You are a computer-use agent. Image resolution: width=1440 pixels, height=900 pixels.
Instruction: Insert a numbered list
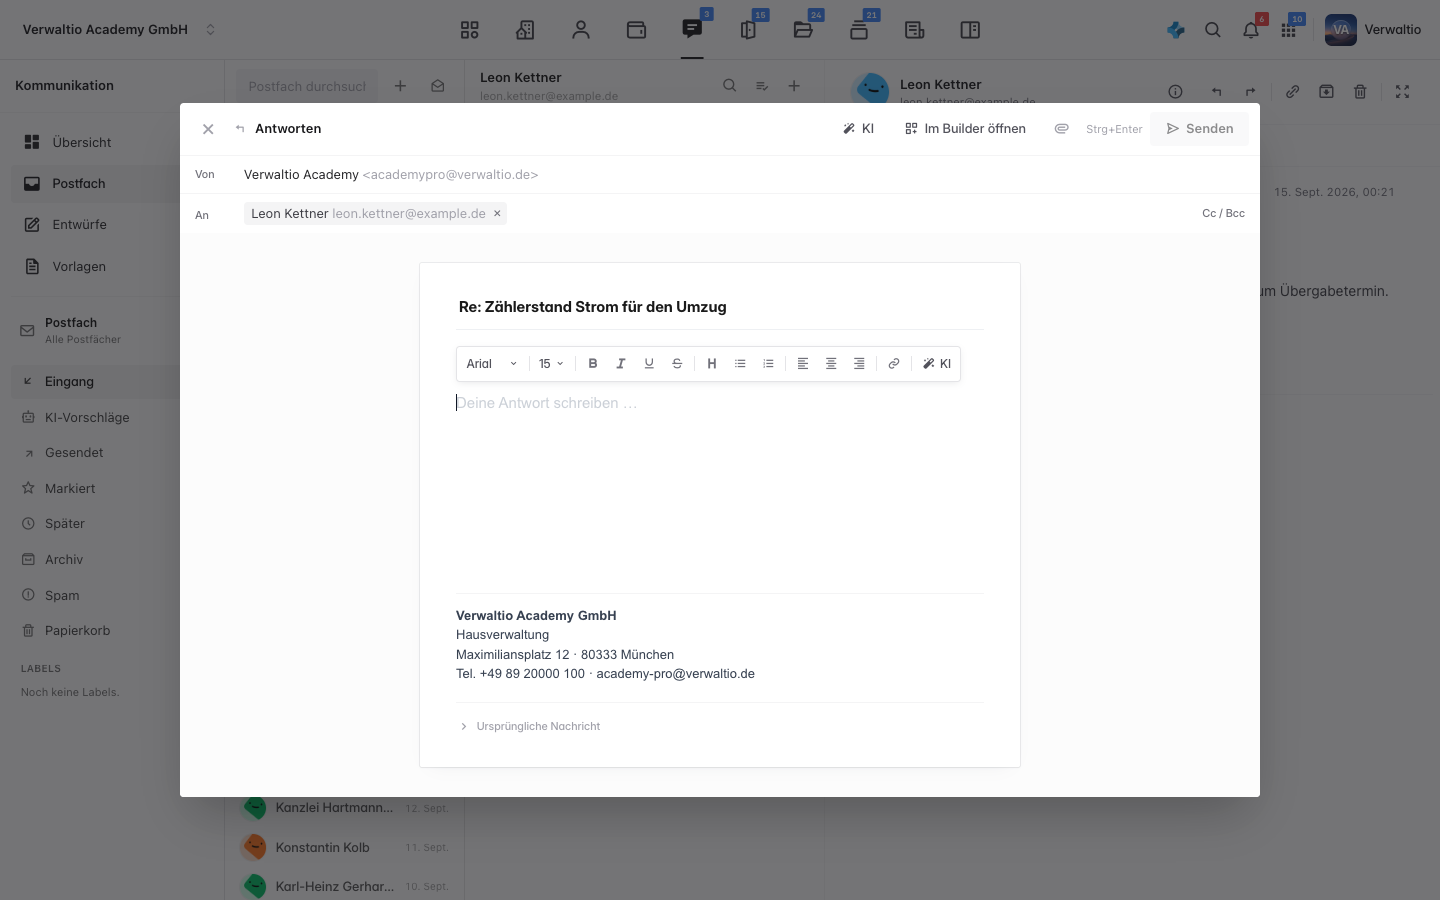pos(768,364)
